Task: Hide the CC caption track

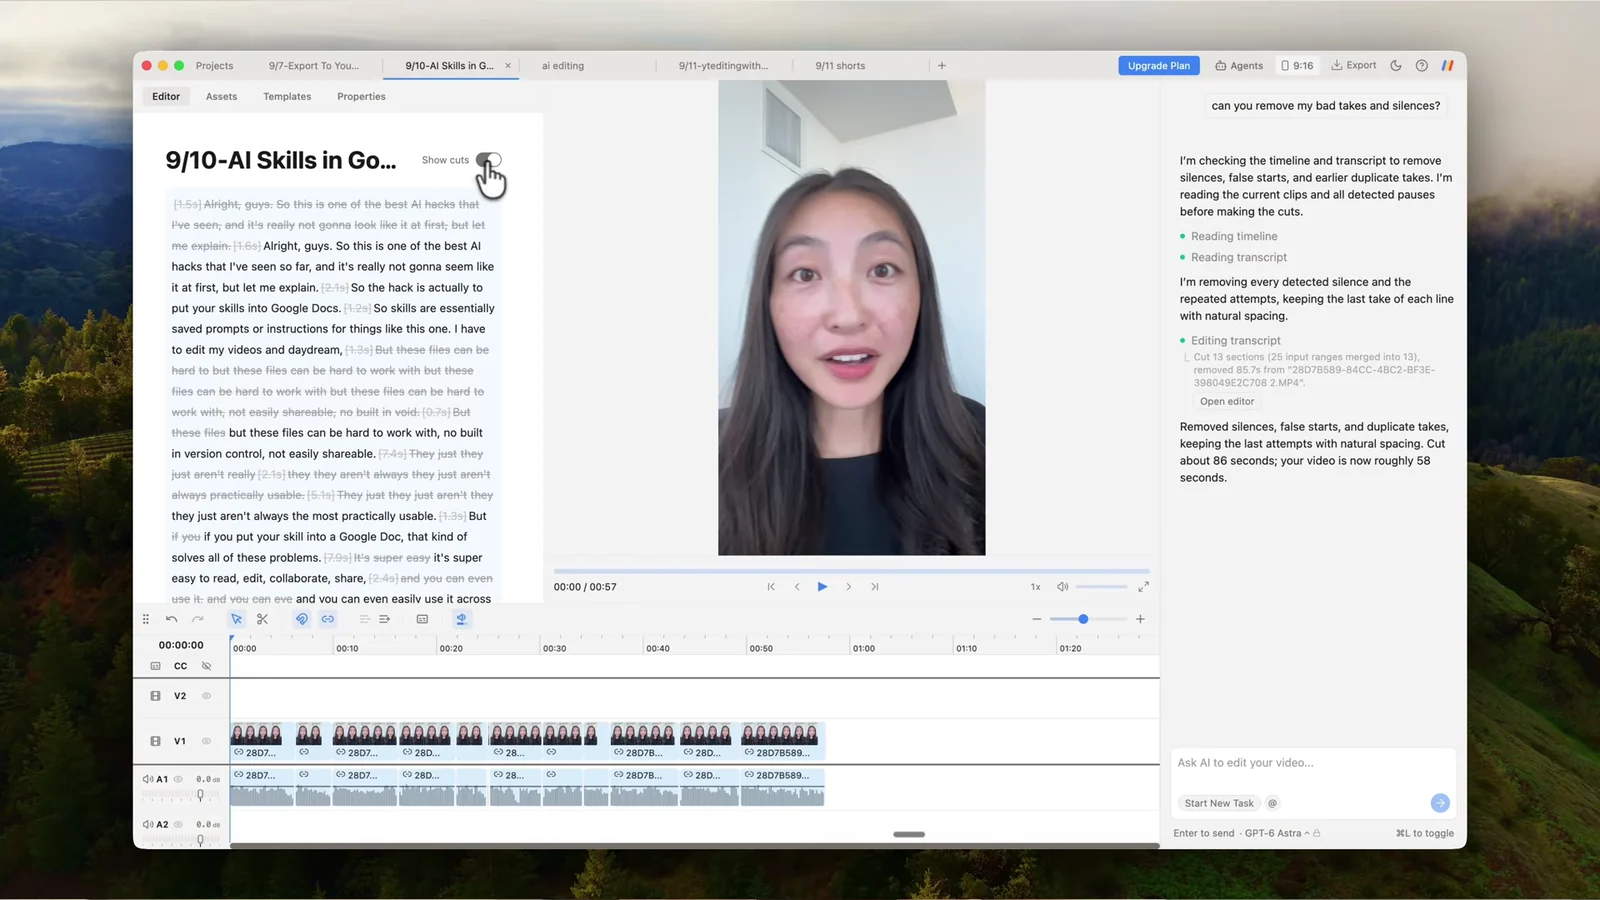Action: tap(207, 666)
